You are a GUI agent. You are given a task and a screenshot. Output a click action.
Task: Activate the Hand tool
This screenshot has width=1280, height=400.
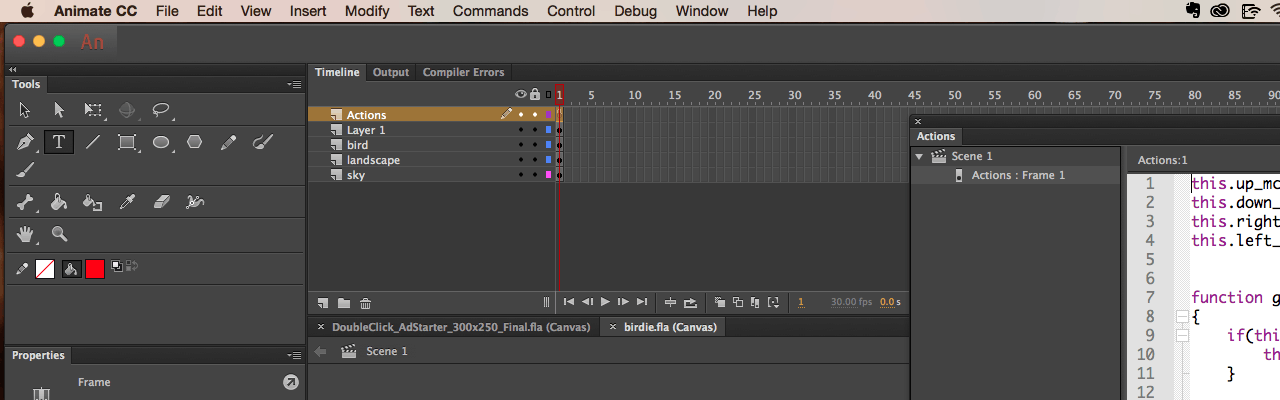[25, 234]
